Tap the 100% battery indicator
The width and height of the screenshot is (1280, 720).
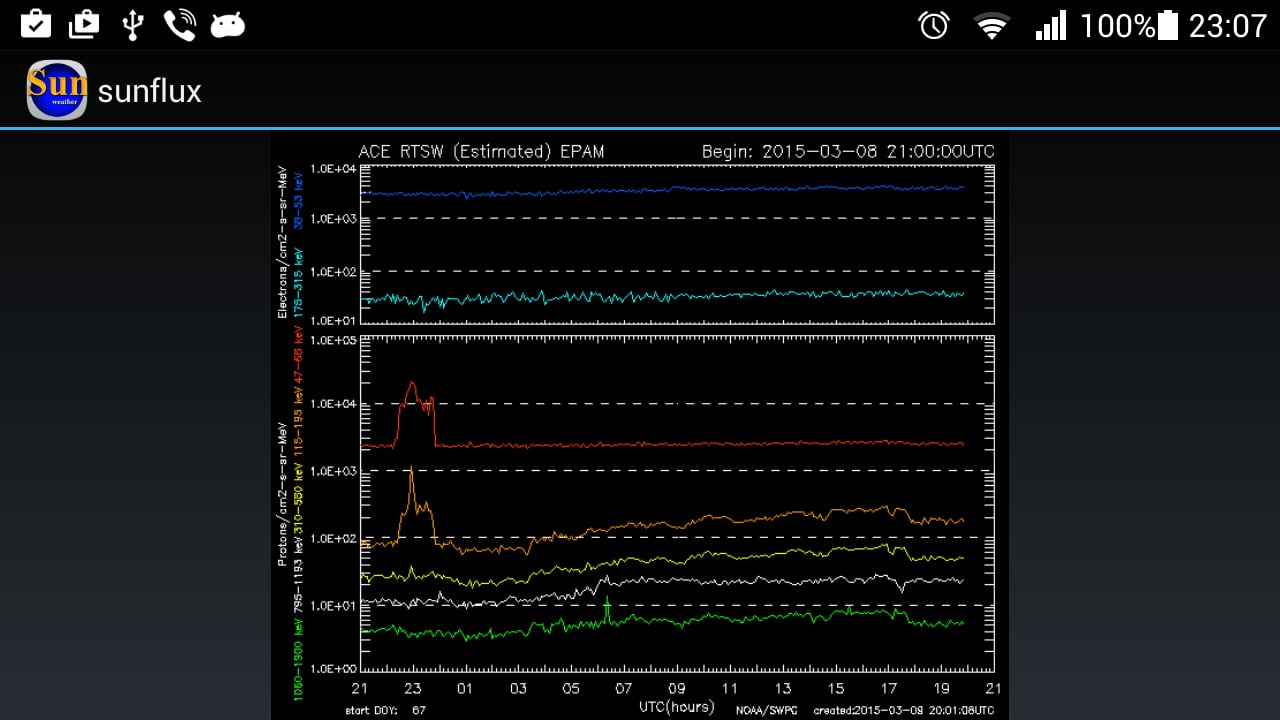point(1129,25)
